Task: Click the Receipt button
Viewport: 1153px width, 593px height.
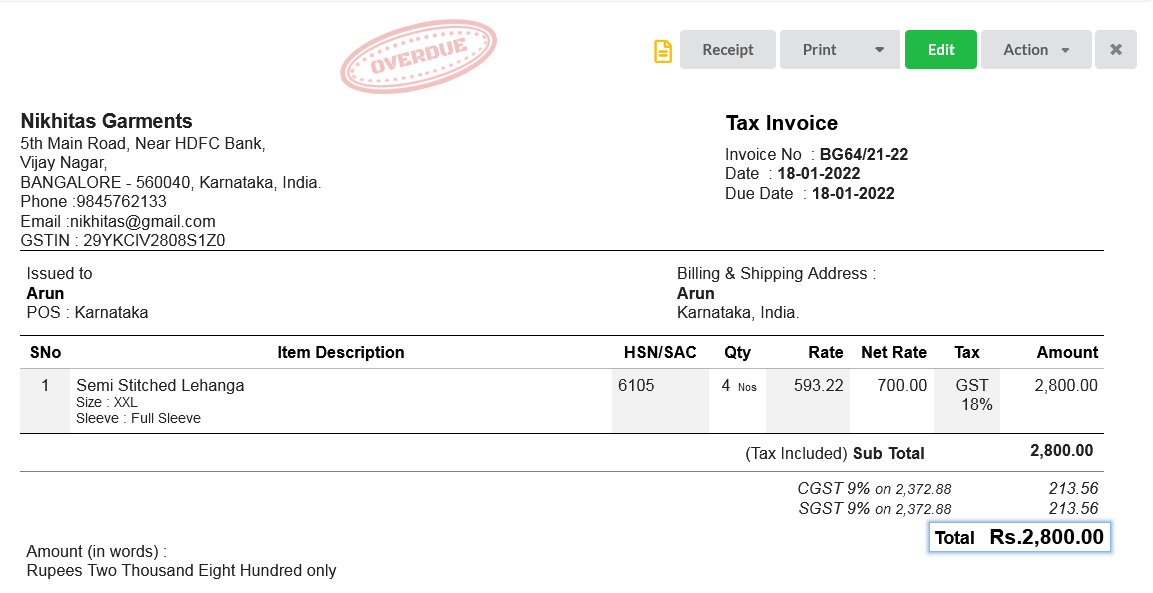Action: [728, 49]
